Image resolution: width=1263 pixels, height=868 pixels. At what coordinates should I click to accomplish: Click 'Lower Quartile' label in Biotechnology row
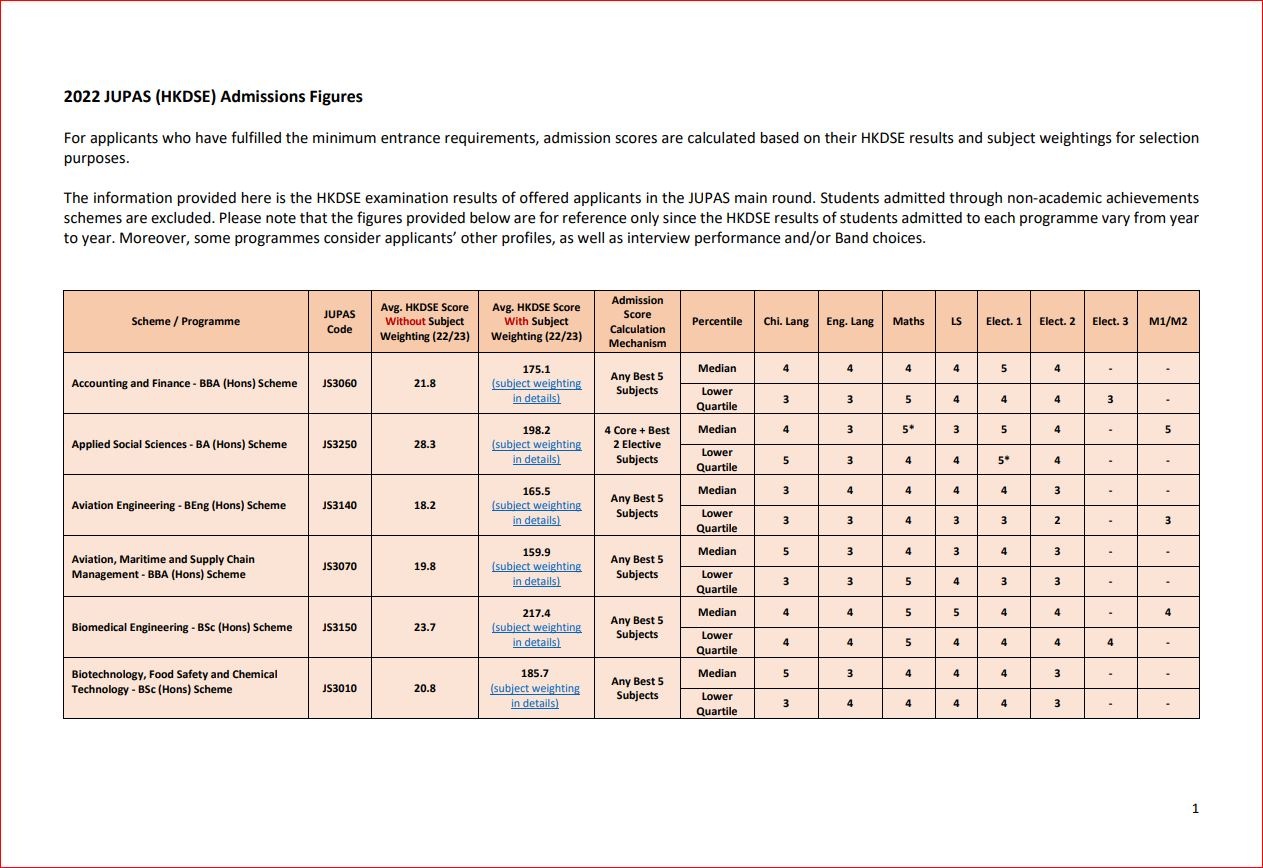click(x=717, y=704)
